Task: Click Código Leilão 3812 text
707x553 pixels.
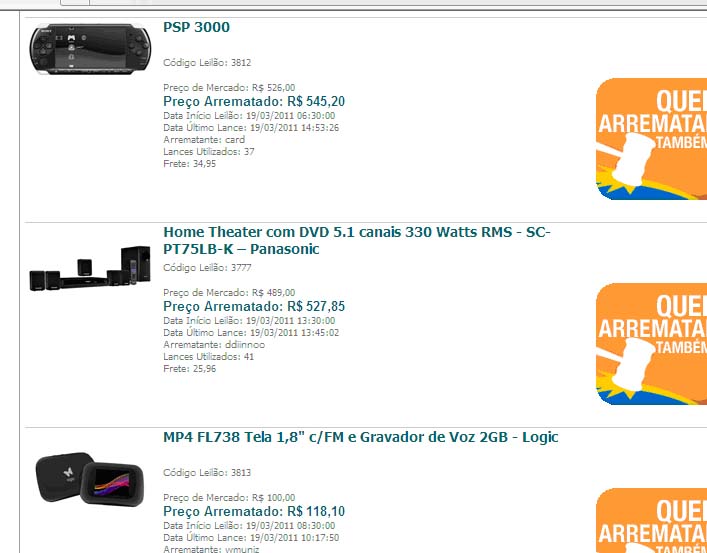Action: point(207,63)
